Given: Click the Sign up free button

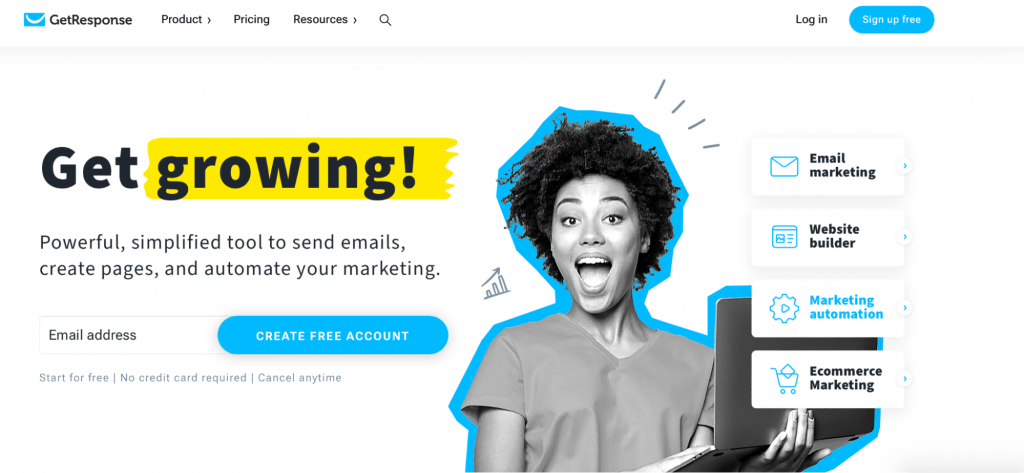Looking at the screenshot, I should coord(891,20).
